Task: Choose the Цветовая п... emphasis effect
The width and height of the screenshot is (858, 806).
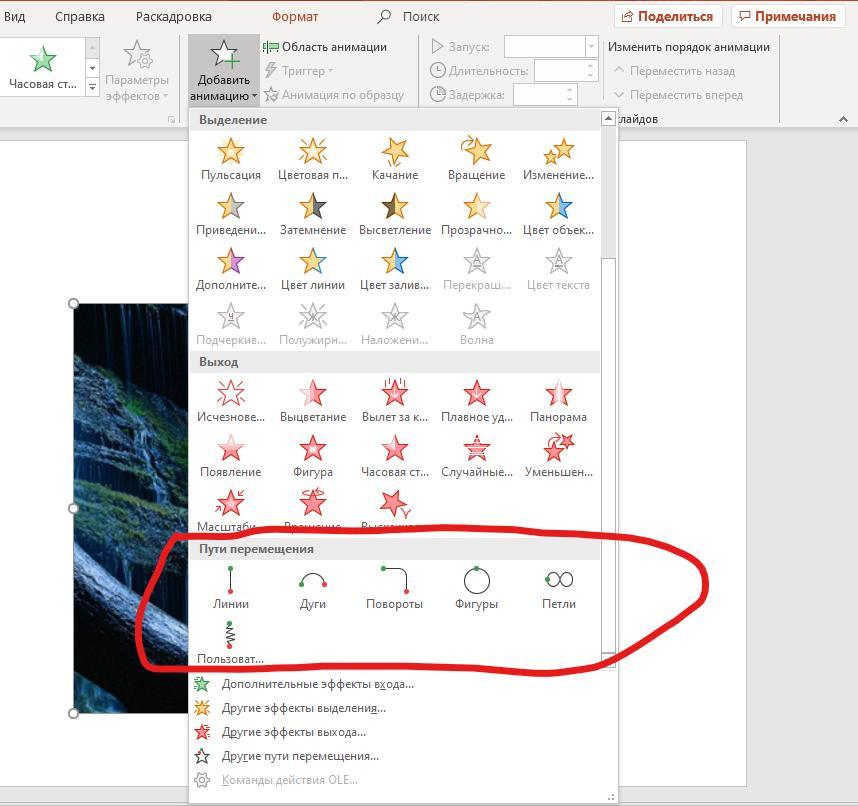Action: tap(312, 159)
